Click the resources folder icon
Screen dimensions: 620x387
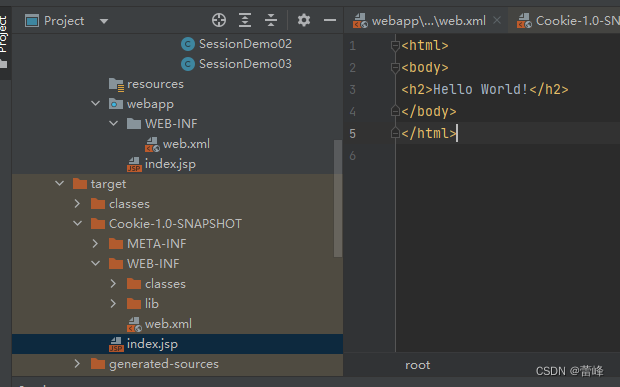(x=116, y=84)
